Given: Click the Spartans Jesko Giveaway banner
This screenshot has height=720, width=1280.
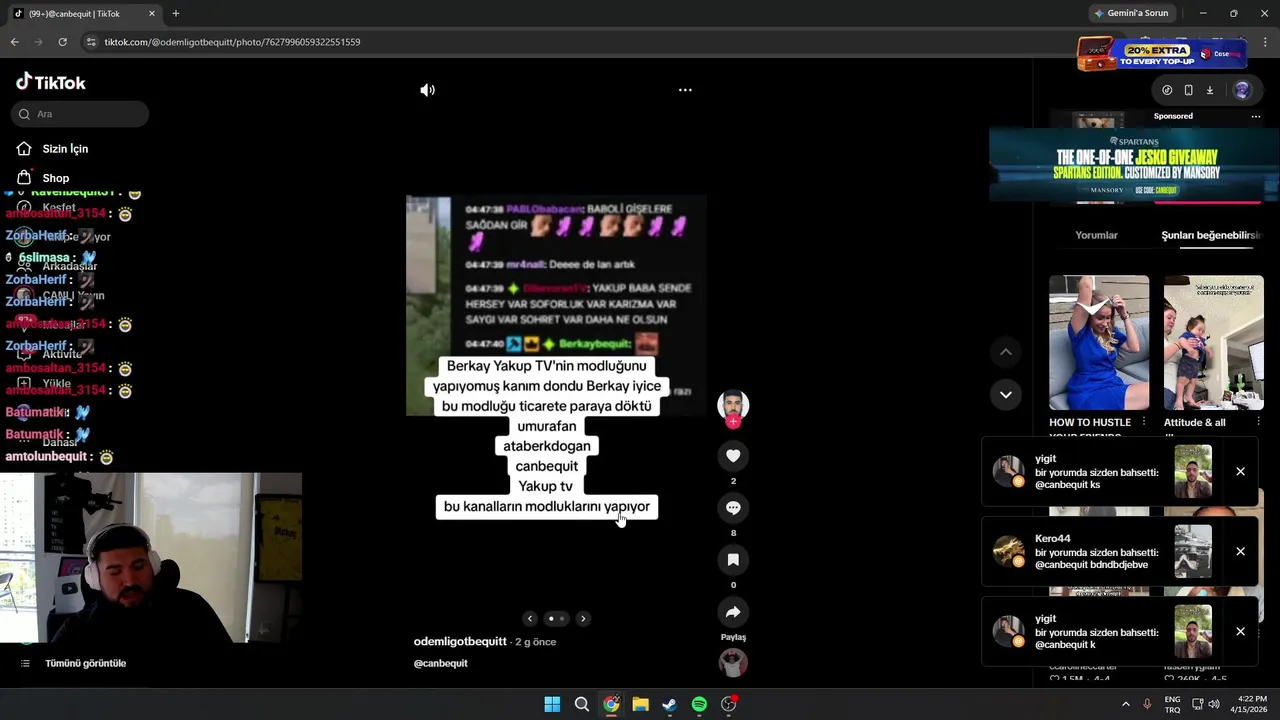Looking at the screenshot, I should [x=1134, y=165].
